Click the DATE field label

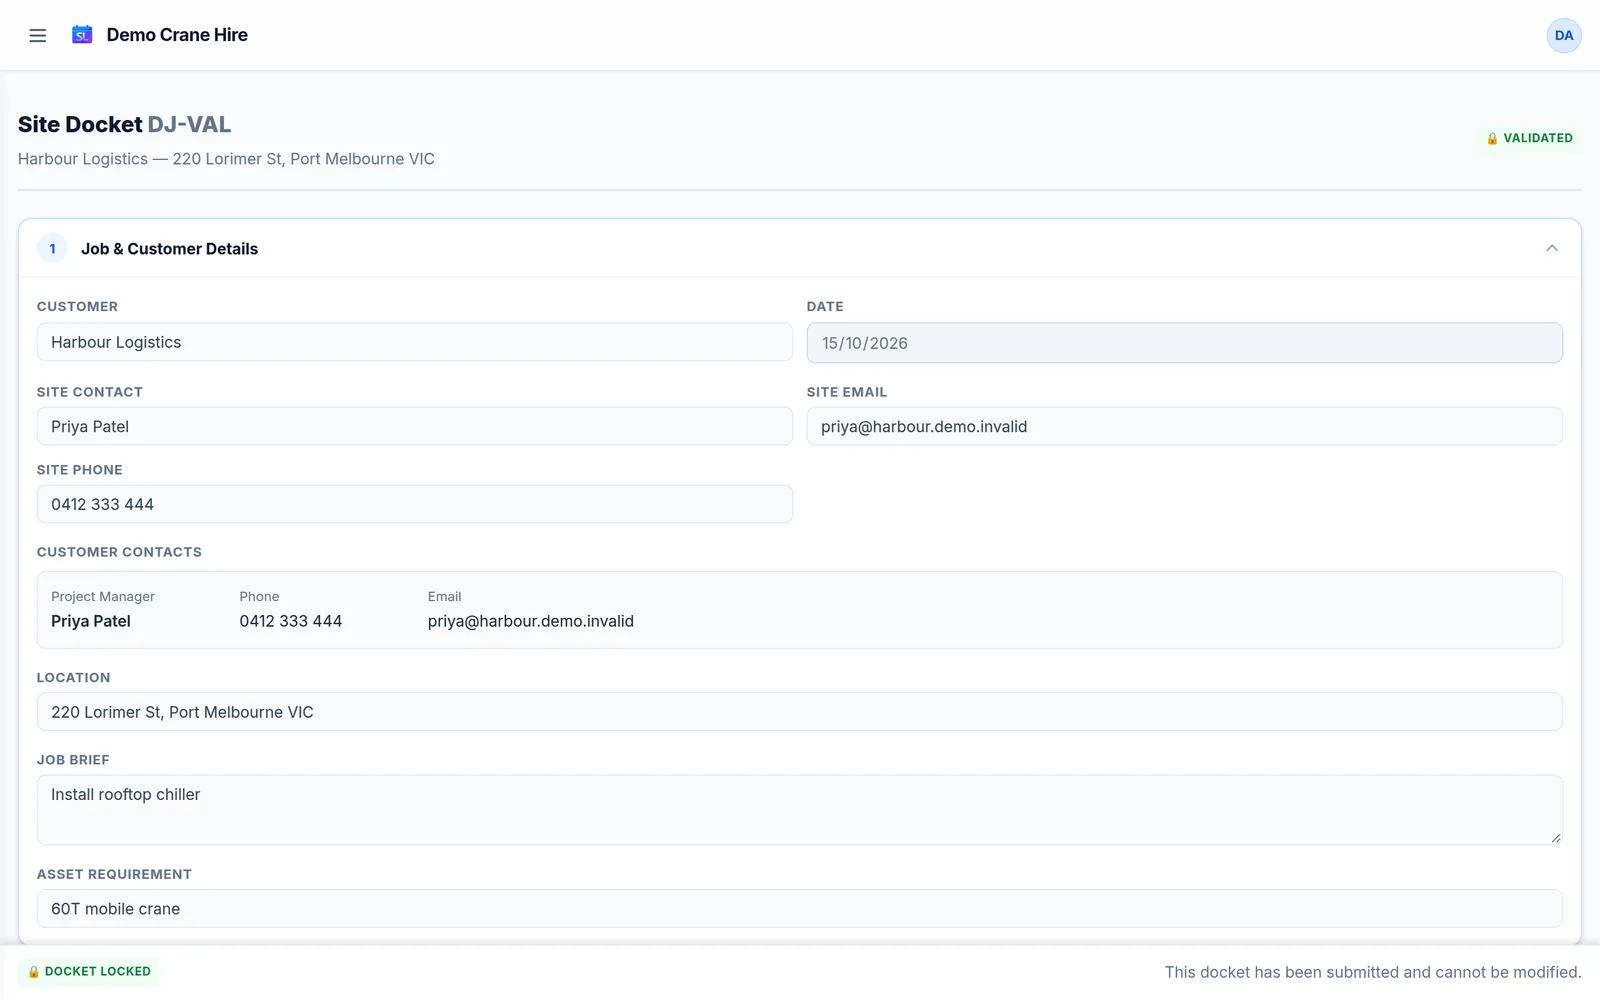825,306
